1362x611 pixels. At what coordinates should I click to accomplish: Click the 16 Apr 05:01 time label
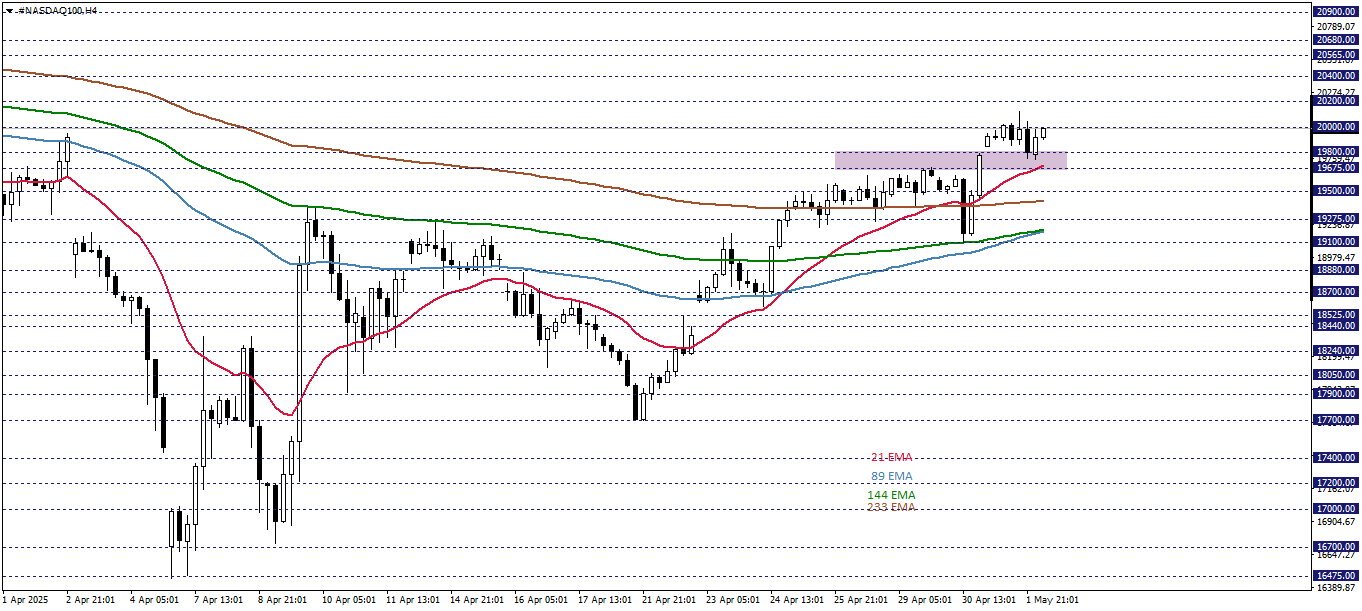point(541,600)
